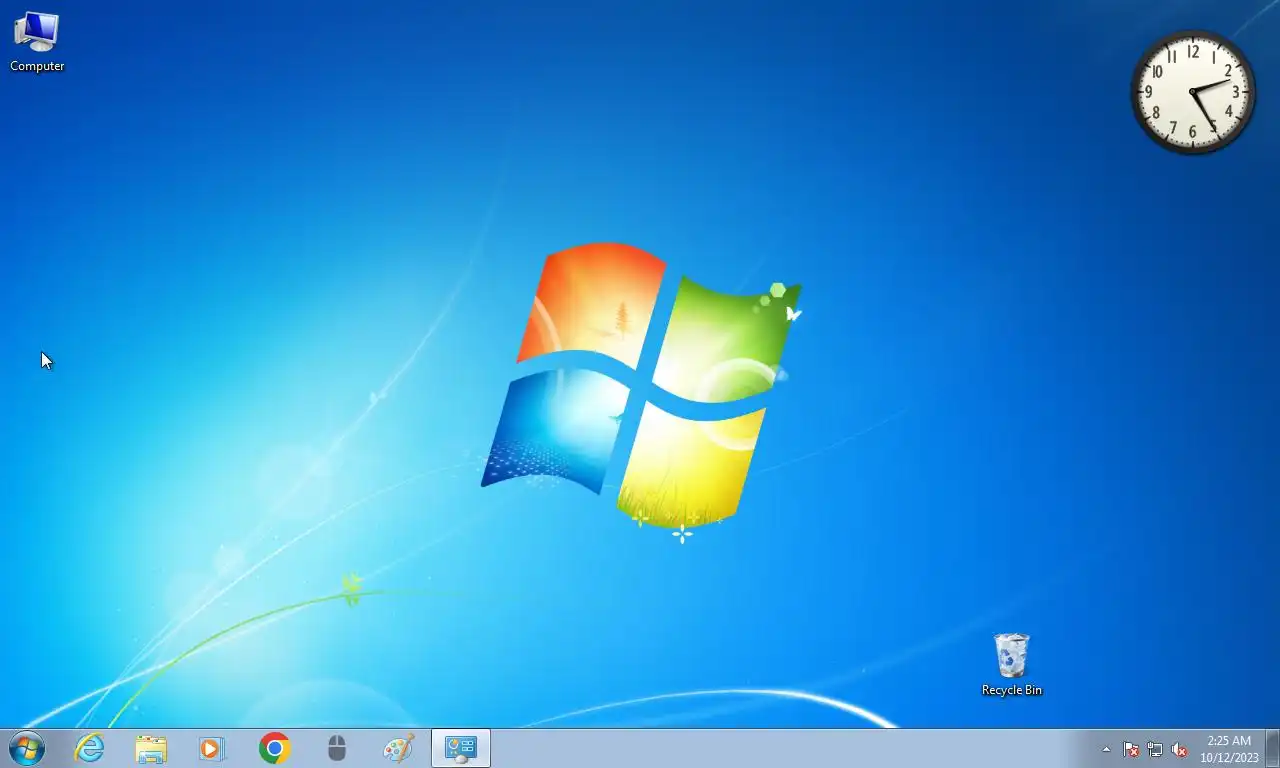Open Google Chrome from the taskbar
The width and height of the screenshot is (1280, 768).
click(x=274, y=748)
